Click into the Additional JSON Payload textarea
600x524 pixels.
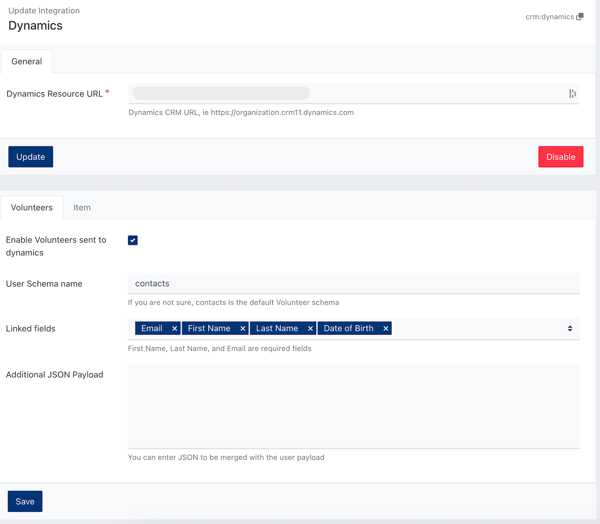(x=354, y=406)
